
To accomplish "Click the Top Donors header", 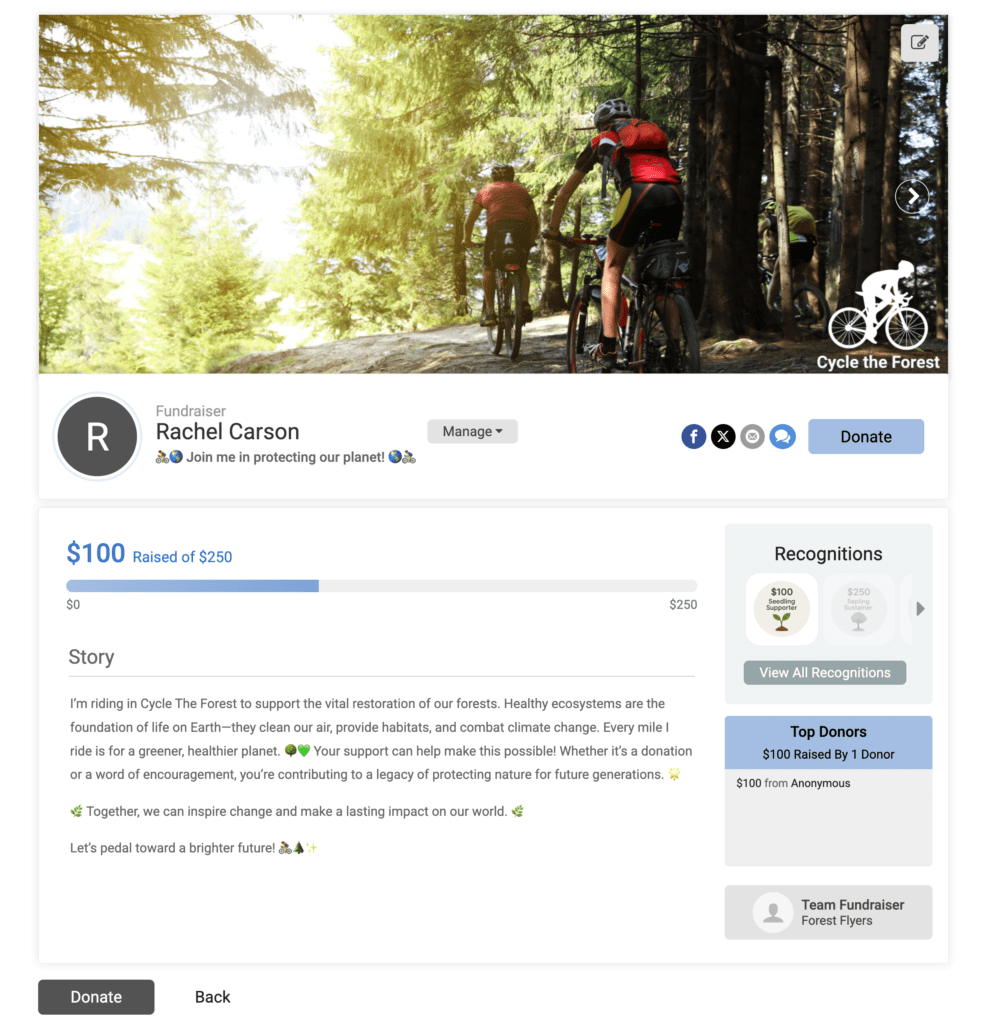I will click(x=828, y=743).
